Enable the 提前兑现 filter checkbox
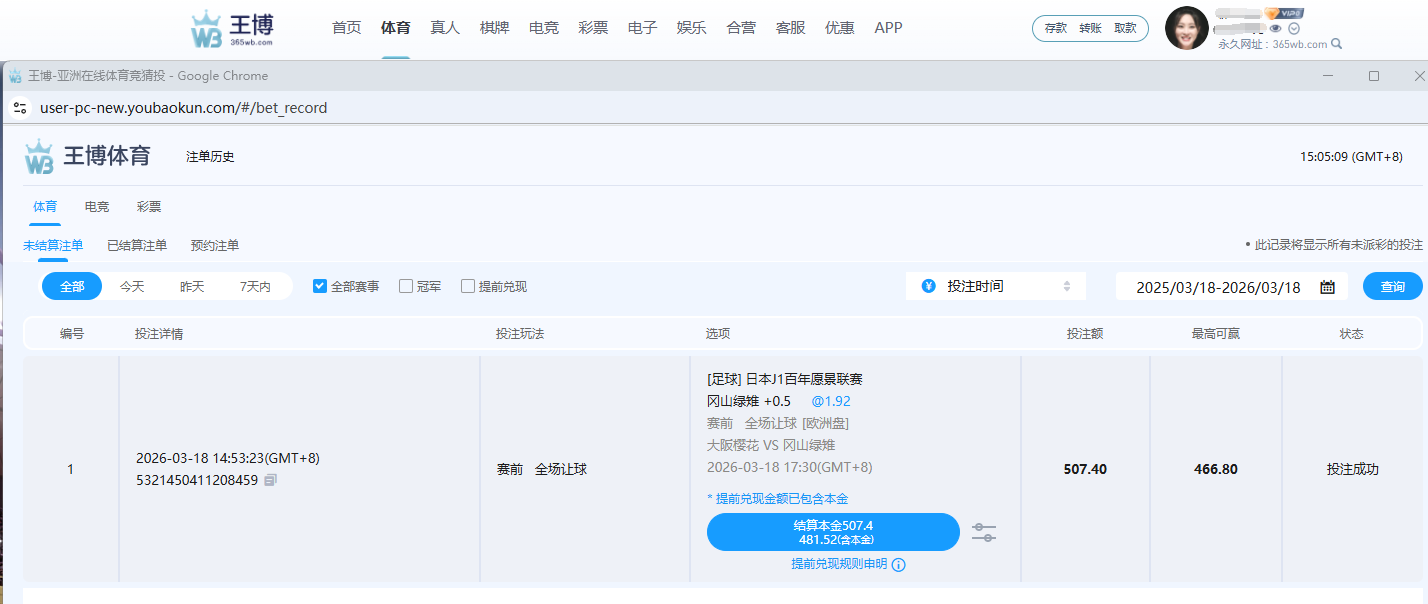This screenshot has height=604, width=1428. 468,286
